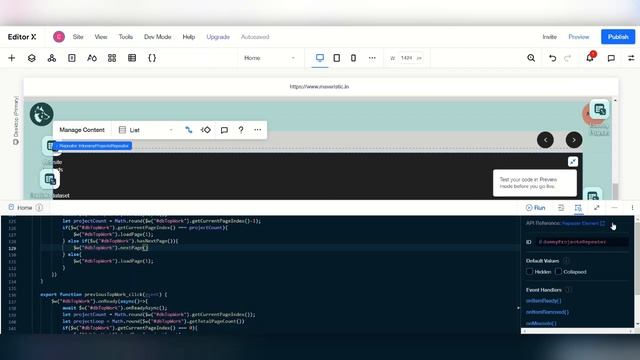Viewport: 640px width, 360px height.
Task: Open help question mark in repeater toolbar
Action: click(241, 130)
